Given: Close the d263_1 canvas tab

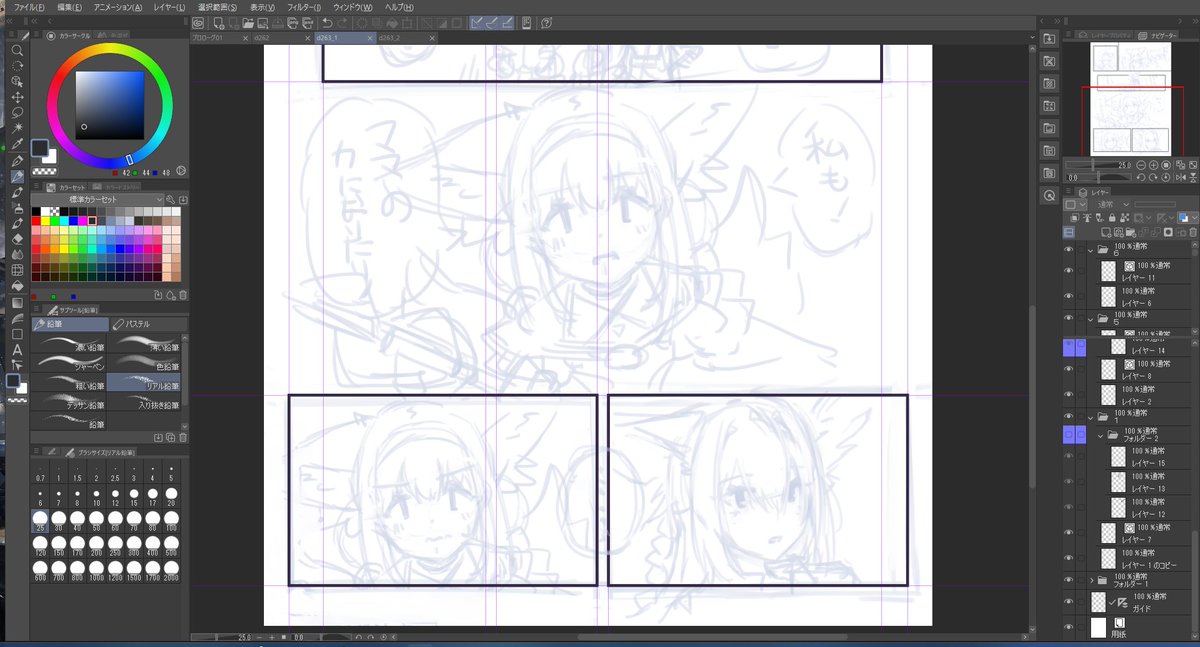Looking at the screenshot, I should (370, 37).
